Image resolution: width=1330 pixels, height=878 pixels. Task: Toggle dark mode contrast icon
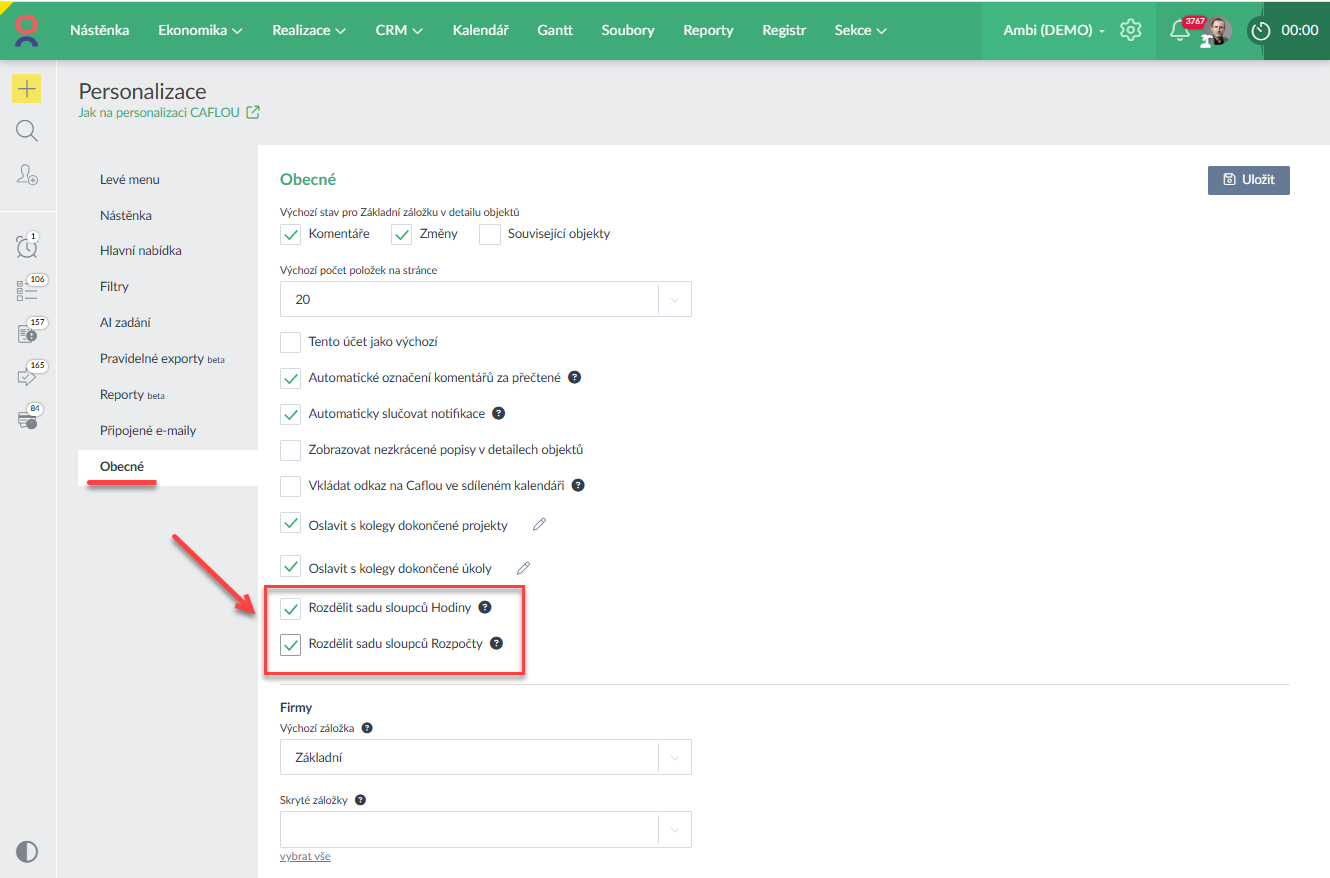click(x=27, y=852)
